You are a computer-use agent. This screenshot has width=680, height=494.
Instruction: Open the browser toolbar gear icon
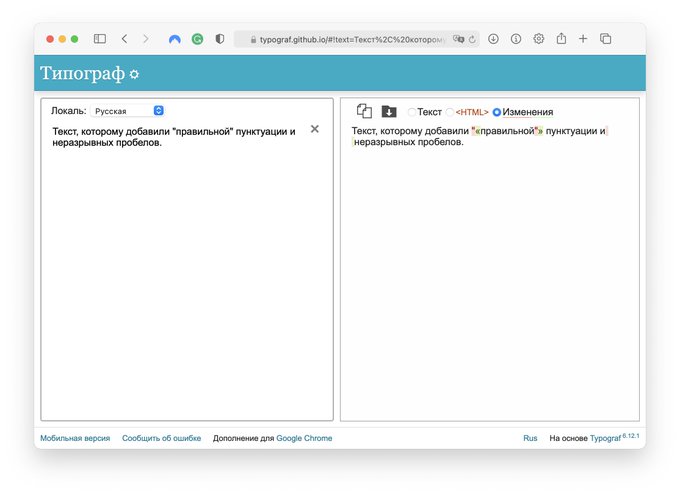[539, 39]
